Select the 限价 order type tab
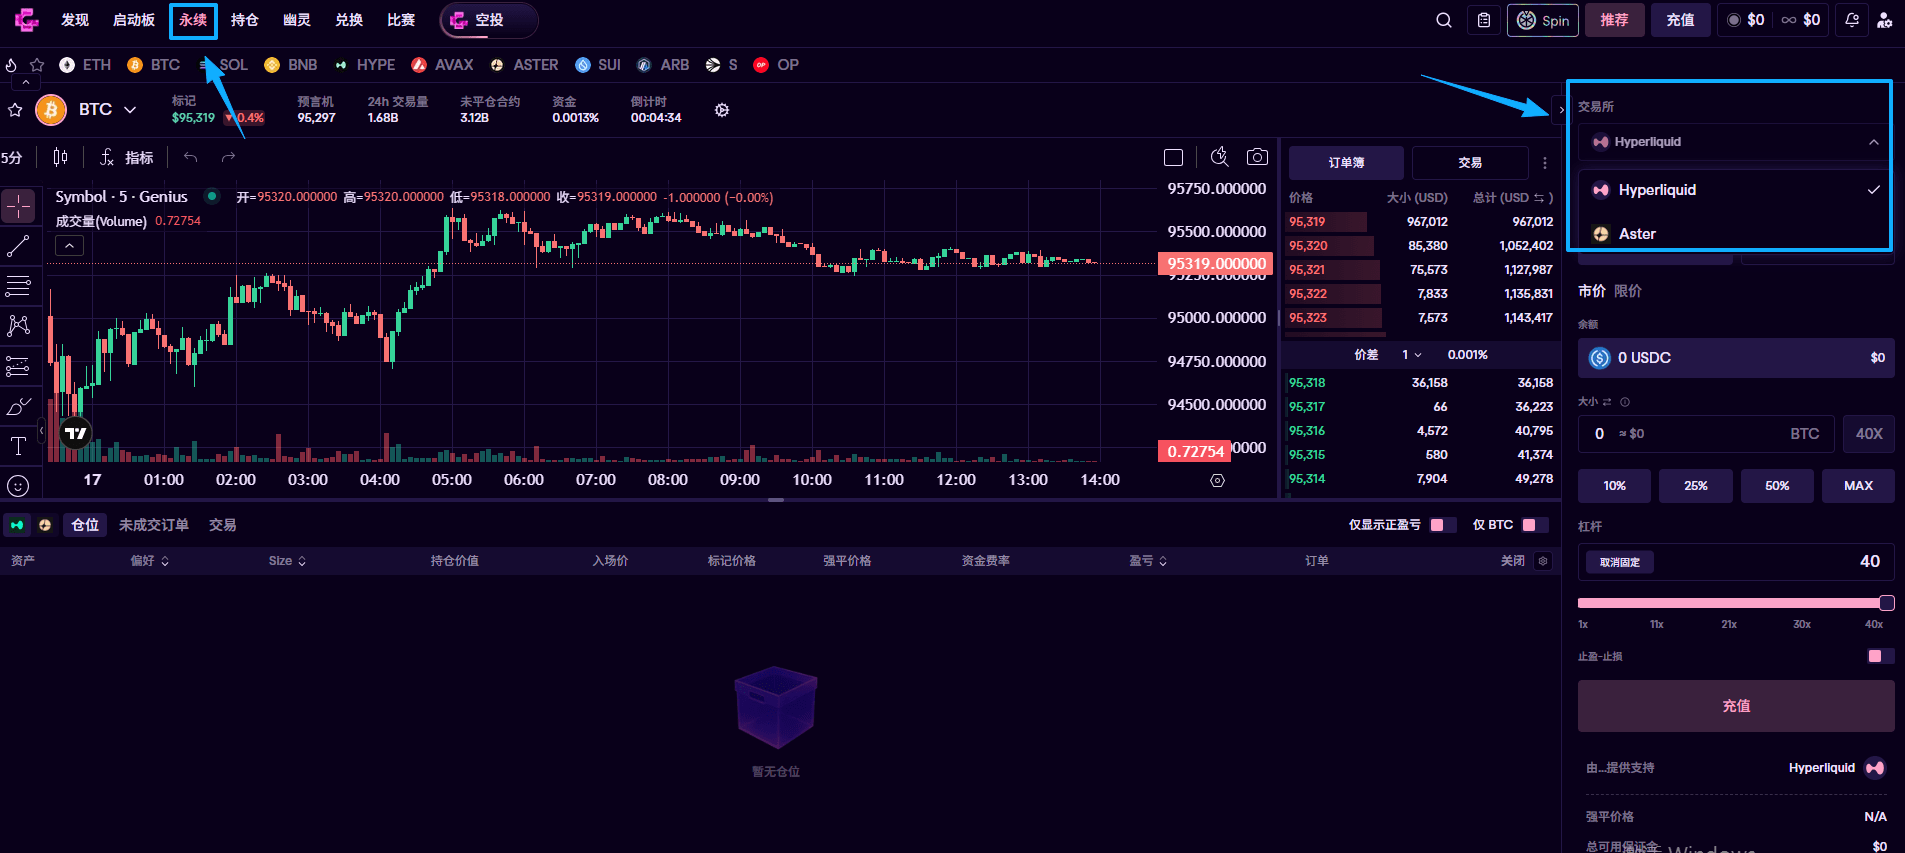 pos(1628,291)
